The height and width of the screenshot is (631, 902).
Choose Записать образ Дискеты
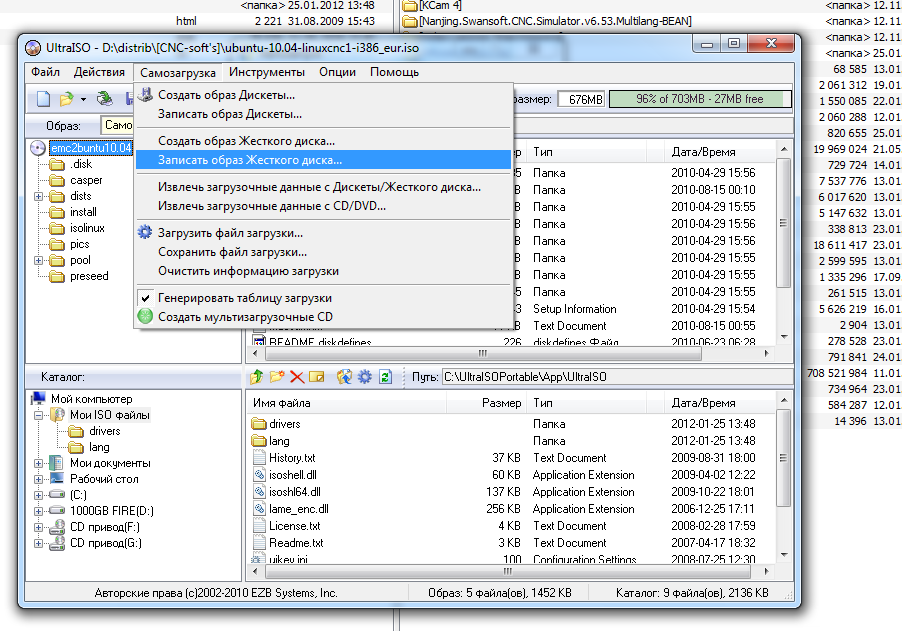pos(323,114)
